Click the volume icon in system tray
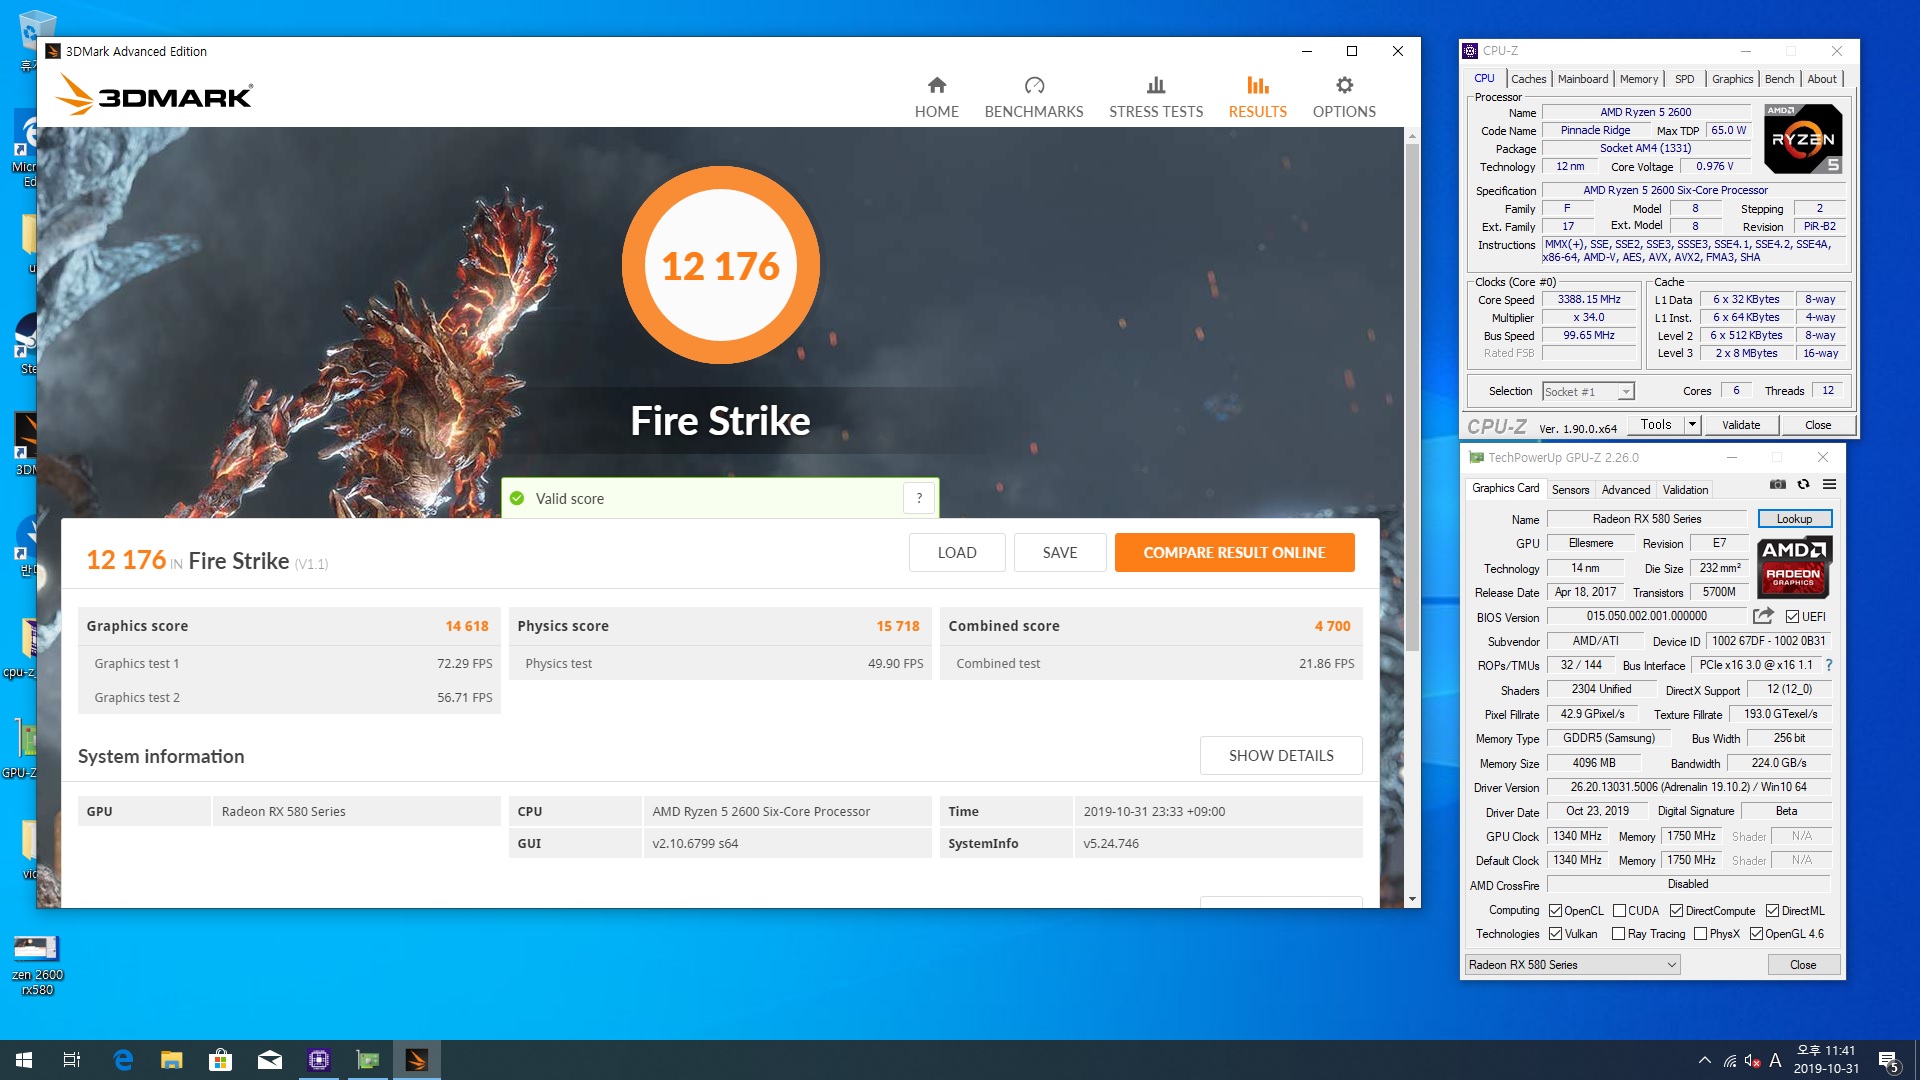1920x1080 pixels. [x=1752, y=1061]
